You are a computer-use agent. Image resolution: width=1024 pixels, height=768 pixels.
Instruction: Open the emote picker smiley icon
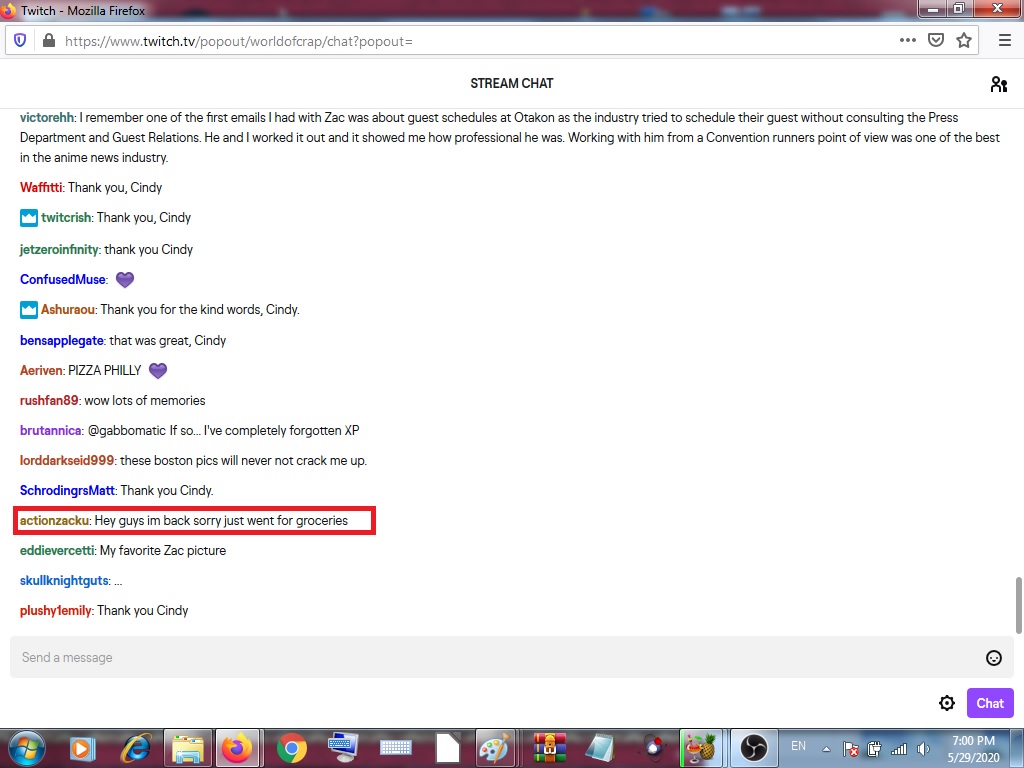tap(993, 658)
